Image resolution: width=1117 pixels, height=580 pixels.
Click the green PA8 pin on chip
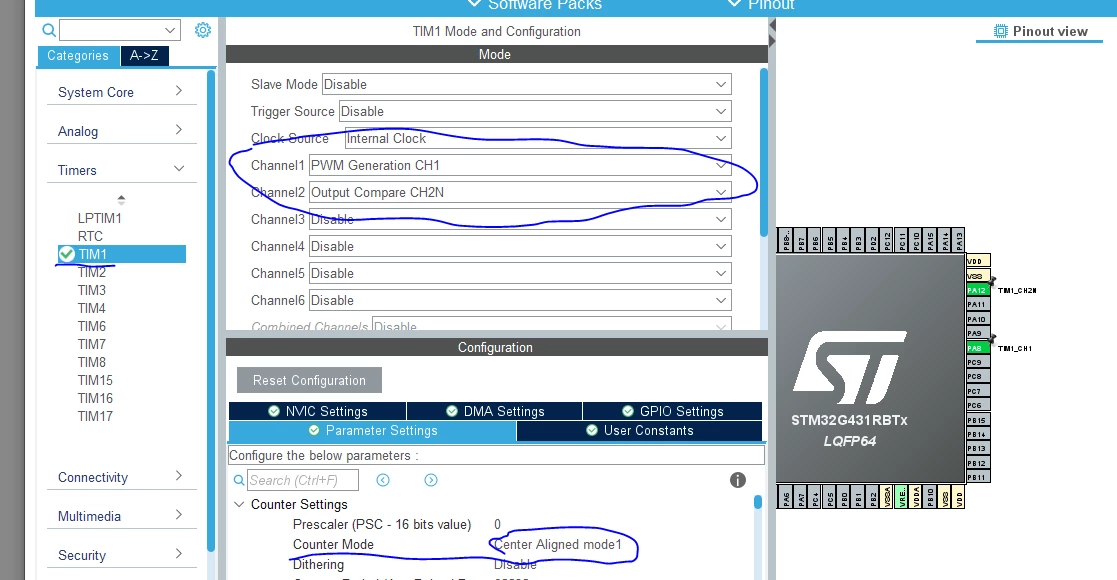pos(977,348)
